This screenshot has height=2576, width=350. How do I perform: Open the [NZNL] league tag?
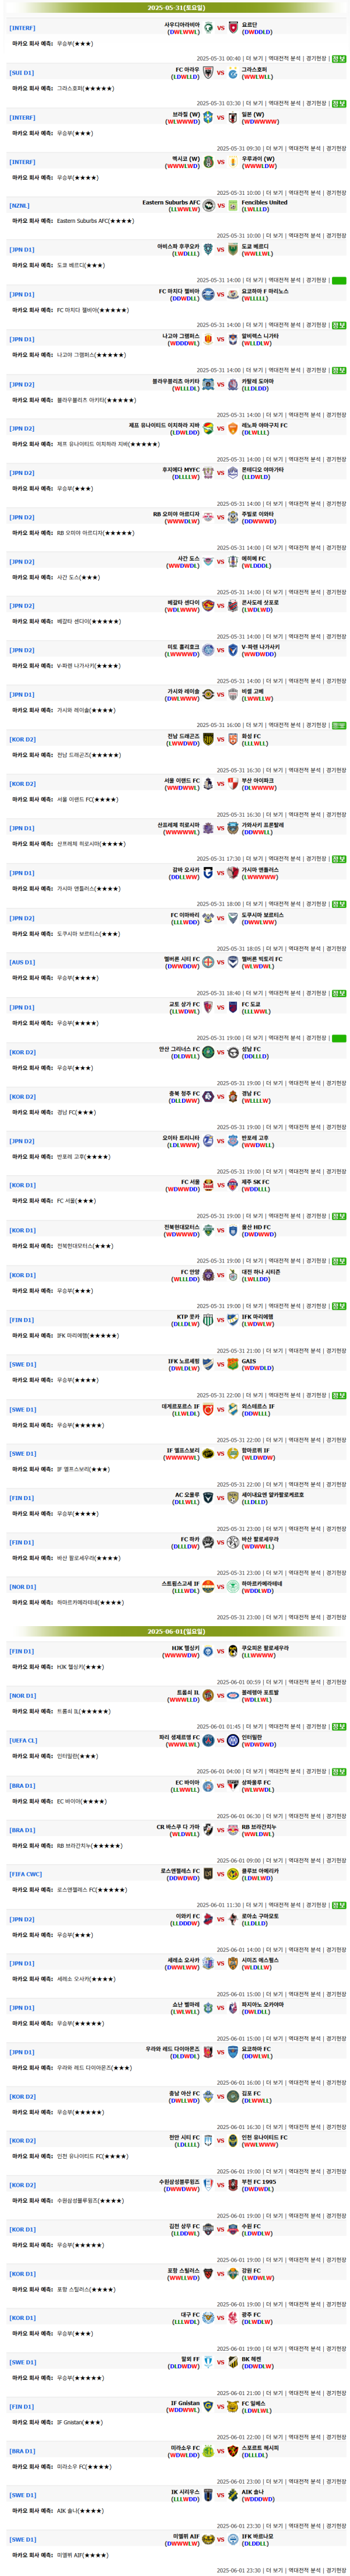tap(20, 206)
